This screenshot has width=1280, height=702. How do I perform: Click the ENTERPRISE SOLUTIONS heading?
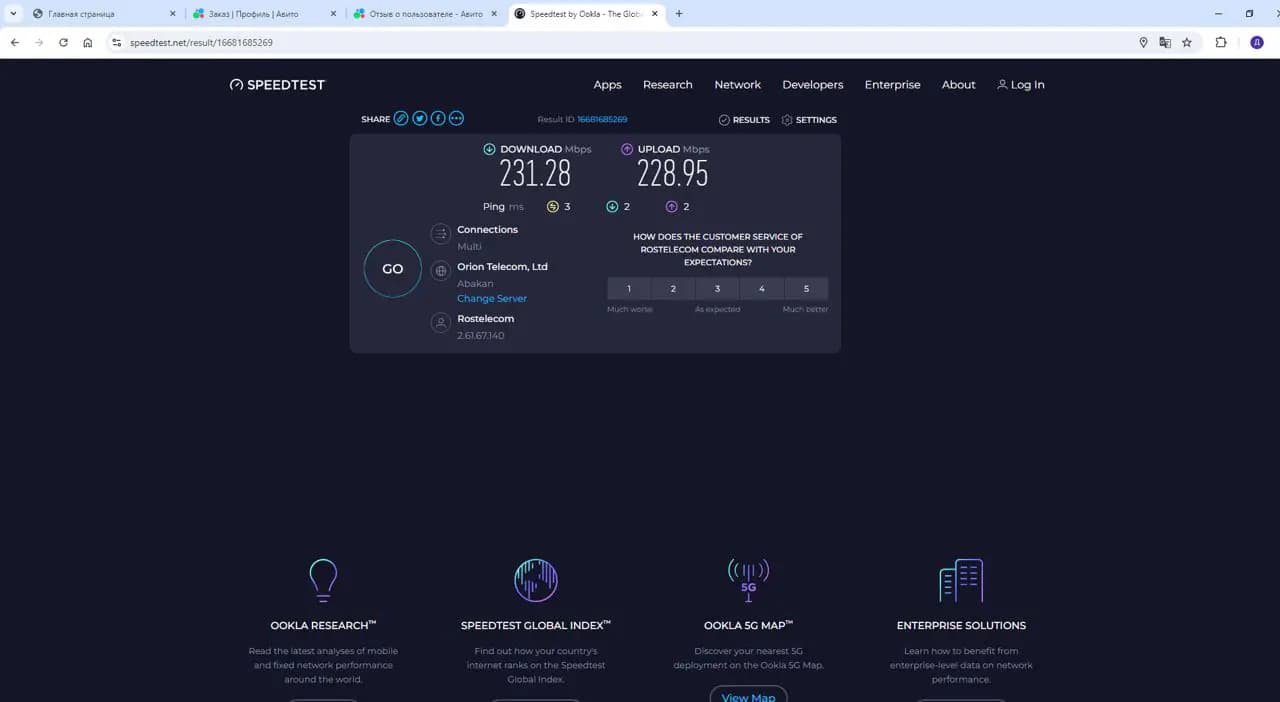(x=961, y=626)
